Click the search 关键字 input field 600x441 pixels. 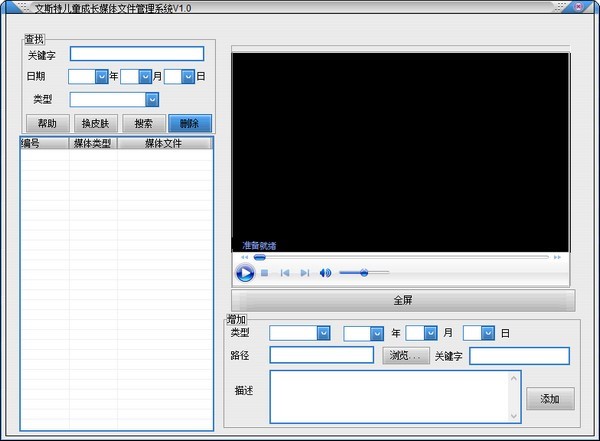click(x=136, y=54)
